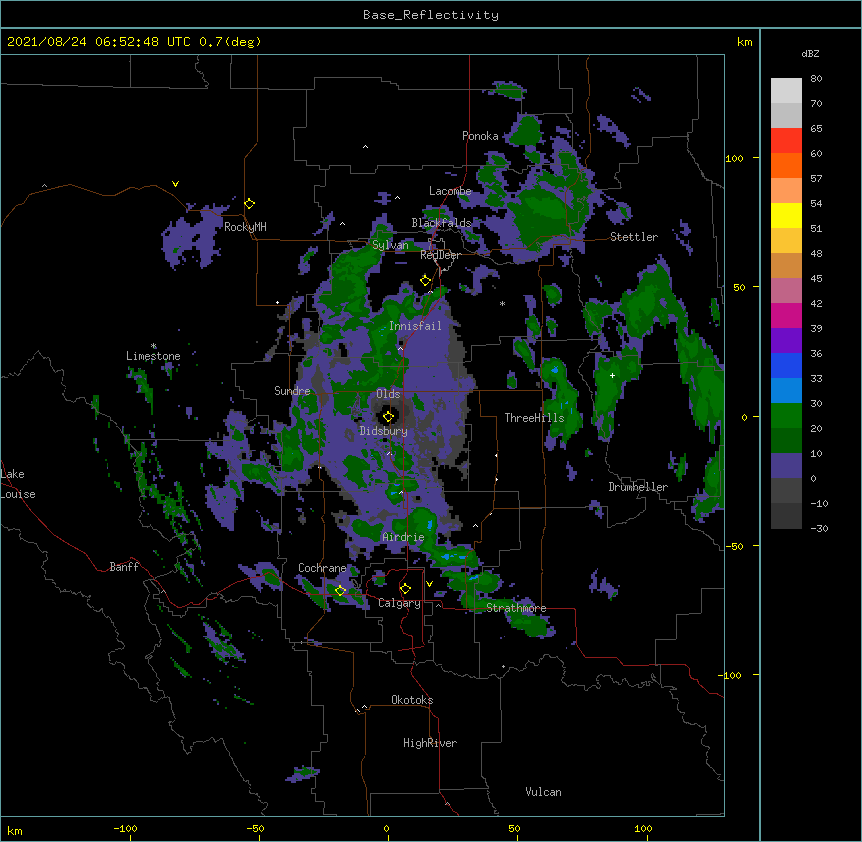Click the -50 tick label on the right axis
Image resolution: width=862 pixels, height=842 pixels.
(x=734, y=546)
